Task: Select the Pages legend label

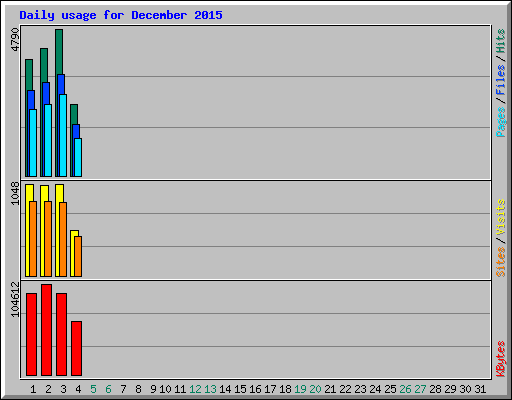Action: 500,122
